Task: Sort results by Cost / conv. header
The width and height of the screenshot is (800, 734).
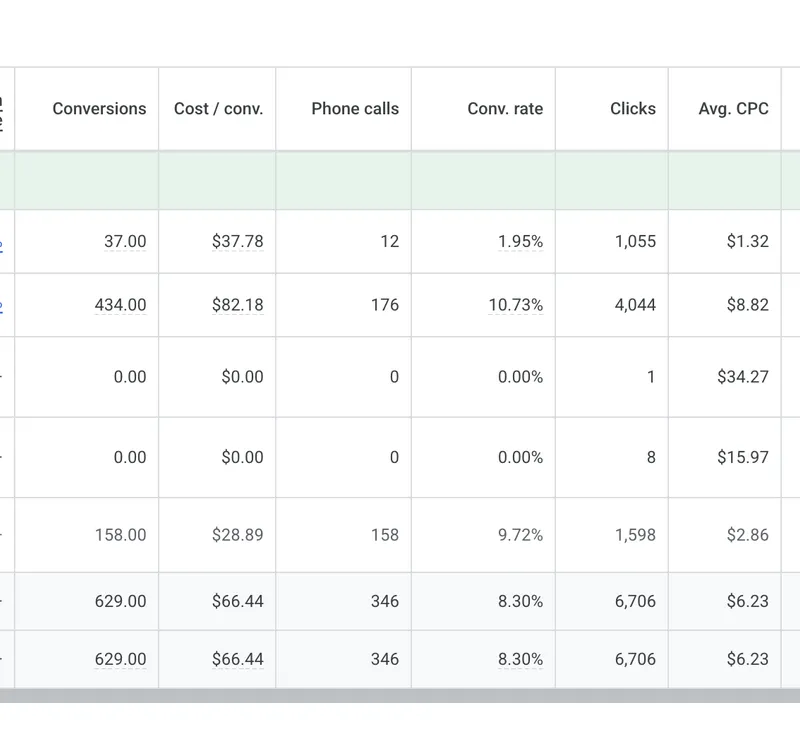Action: coord(216,108)
